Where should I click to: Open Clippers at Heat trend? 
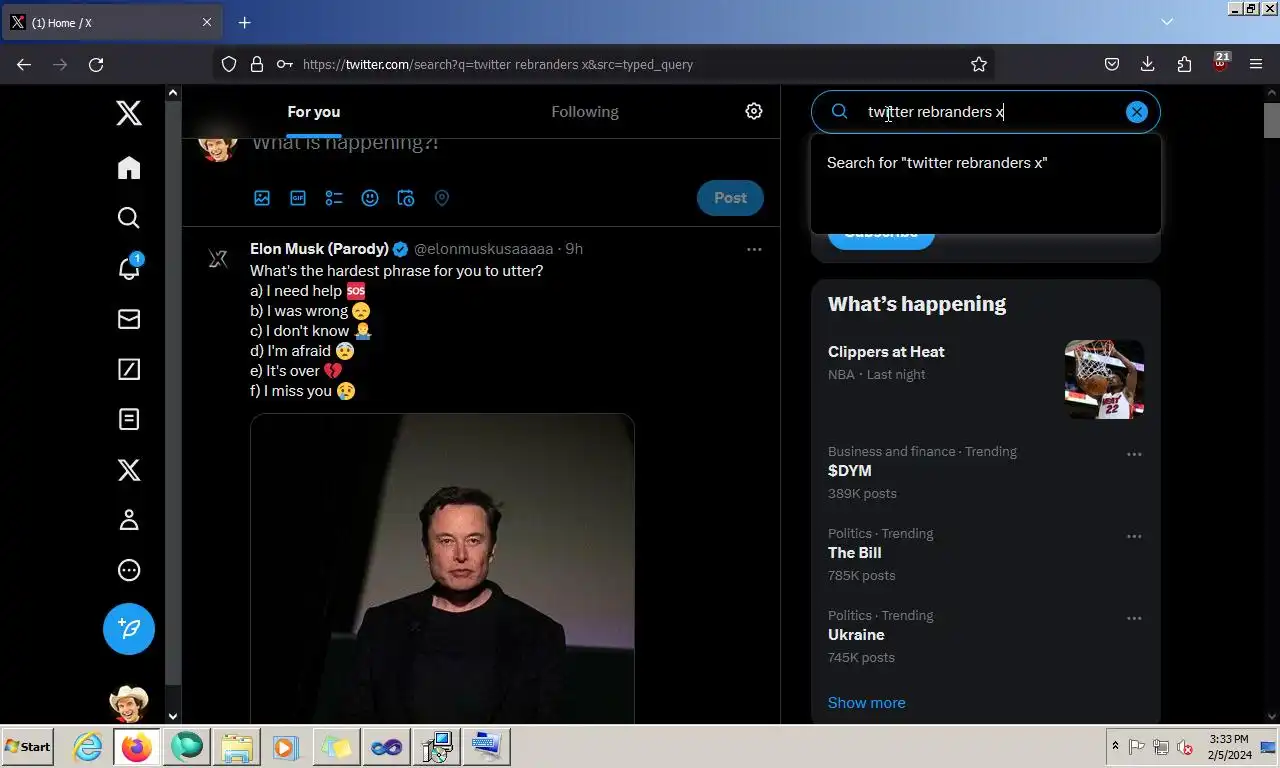pyautogui.click(x=886, y=352)
